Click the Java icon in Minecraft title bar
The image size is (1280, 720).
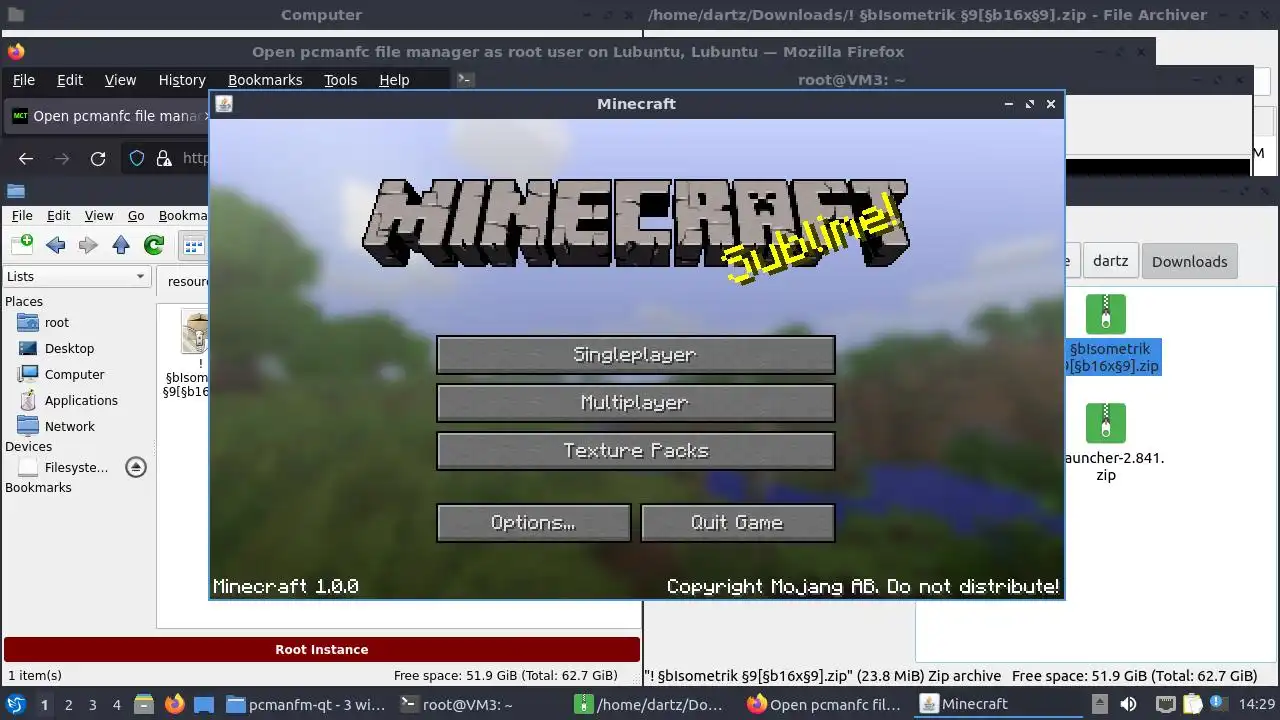tap(224, 104)
